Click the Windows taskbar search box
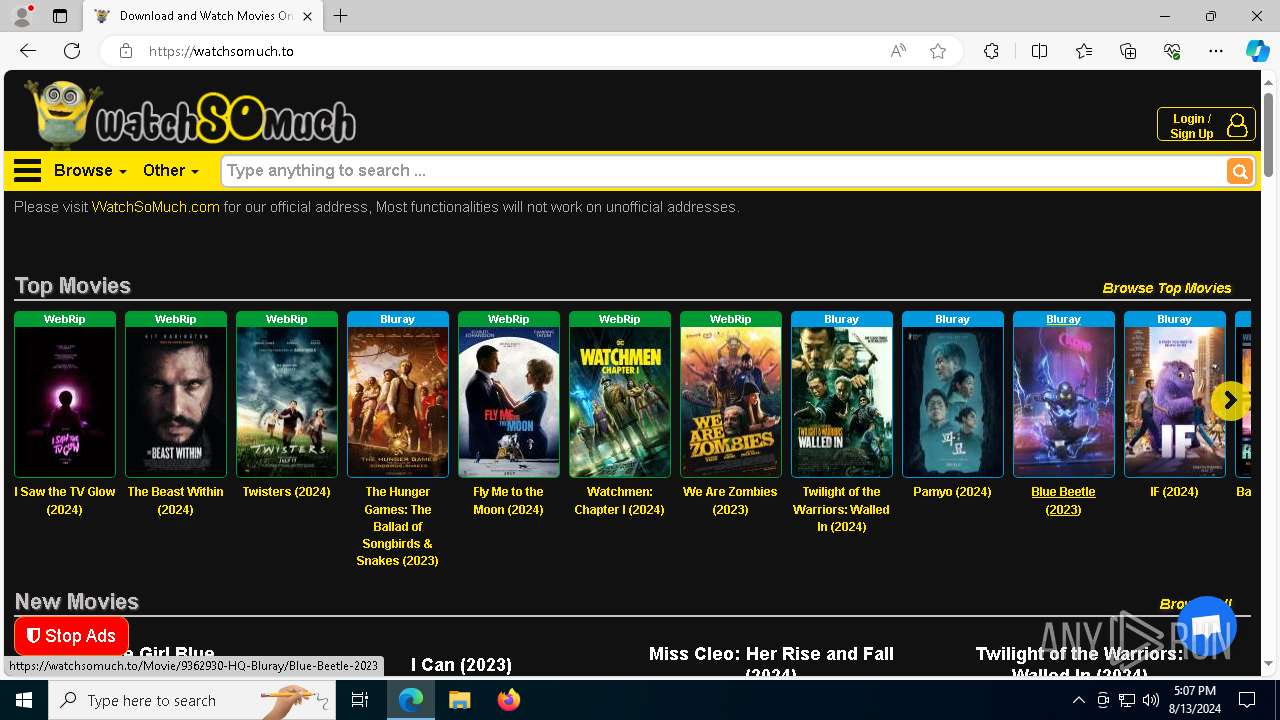Image resolution: width=1280 pixels, height=720 pixels. 192,700
